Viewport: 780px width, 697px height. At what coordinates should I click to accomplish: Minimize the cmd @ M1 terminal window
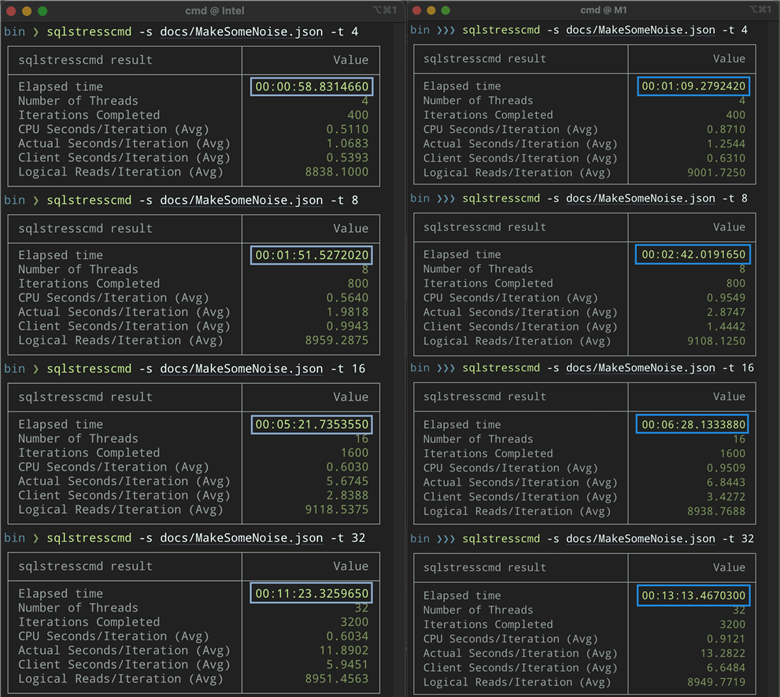click(431, 10)
